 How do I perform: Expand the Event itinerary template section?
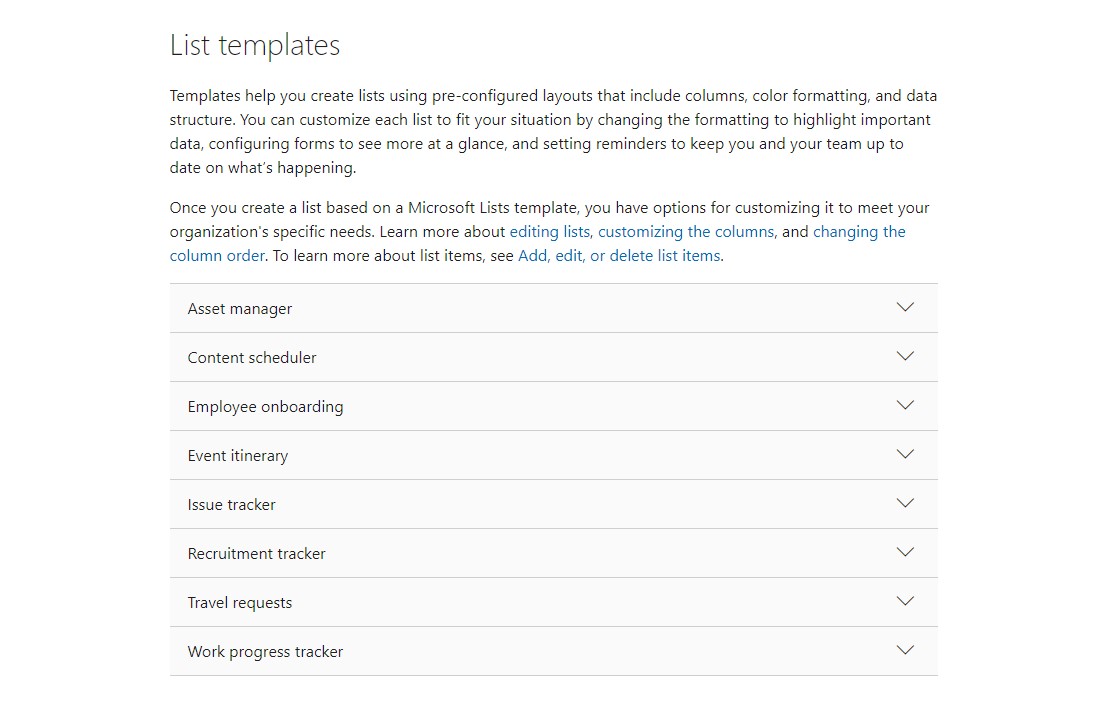(553, 454)
